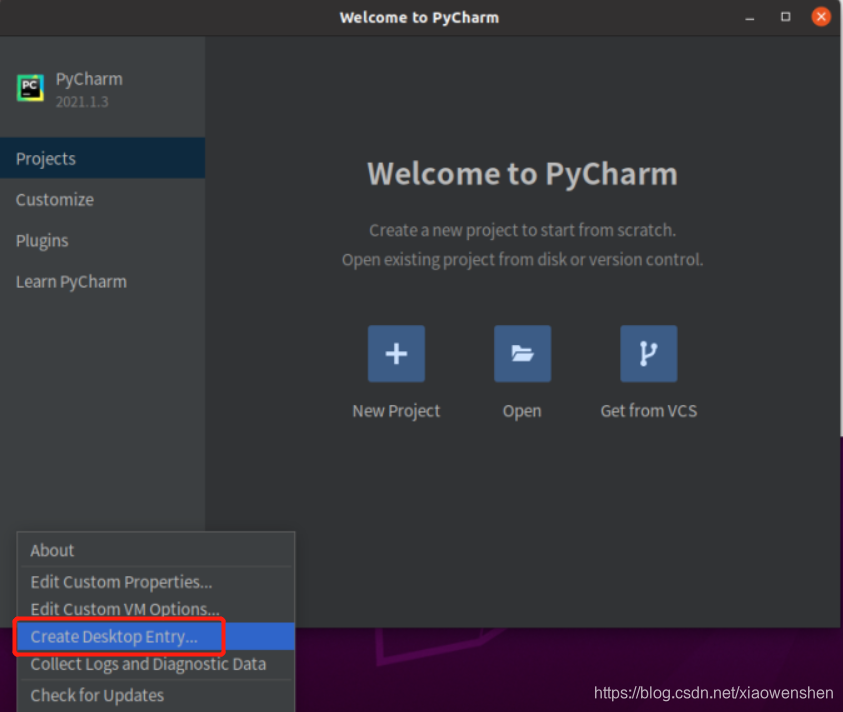Select Collect Logs and Diagnostic Data
Viewport: 843px width, 712px height.
(x=156, y=664)
